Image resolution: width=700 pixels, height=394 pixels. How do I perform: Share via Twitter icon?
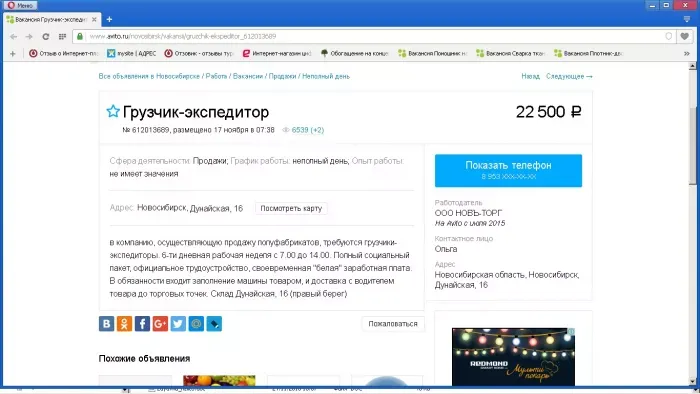click(x=178, y=323)
